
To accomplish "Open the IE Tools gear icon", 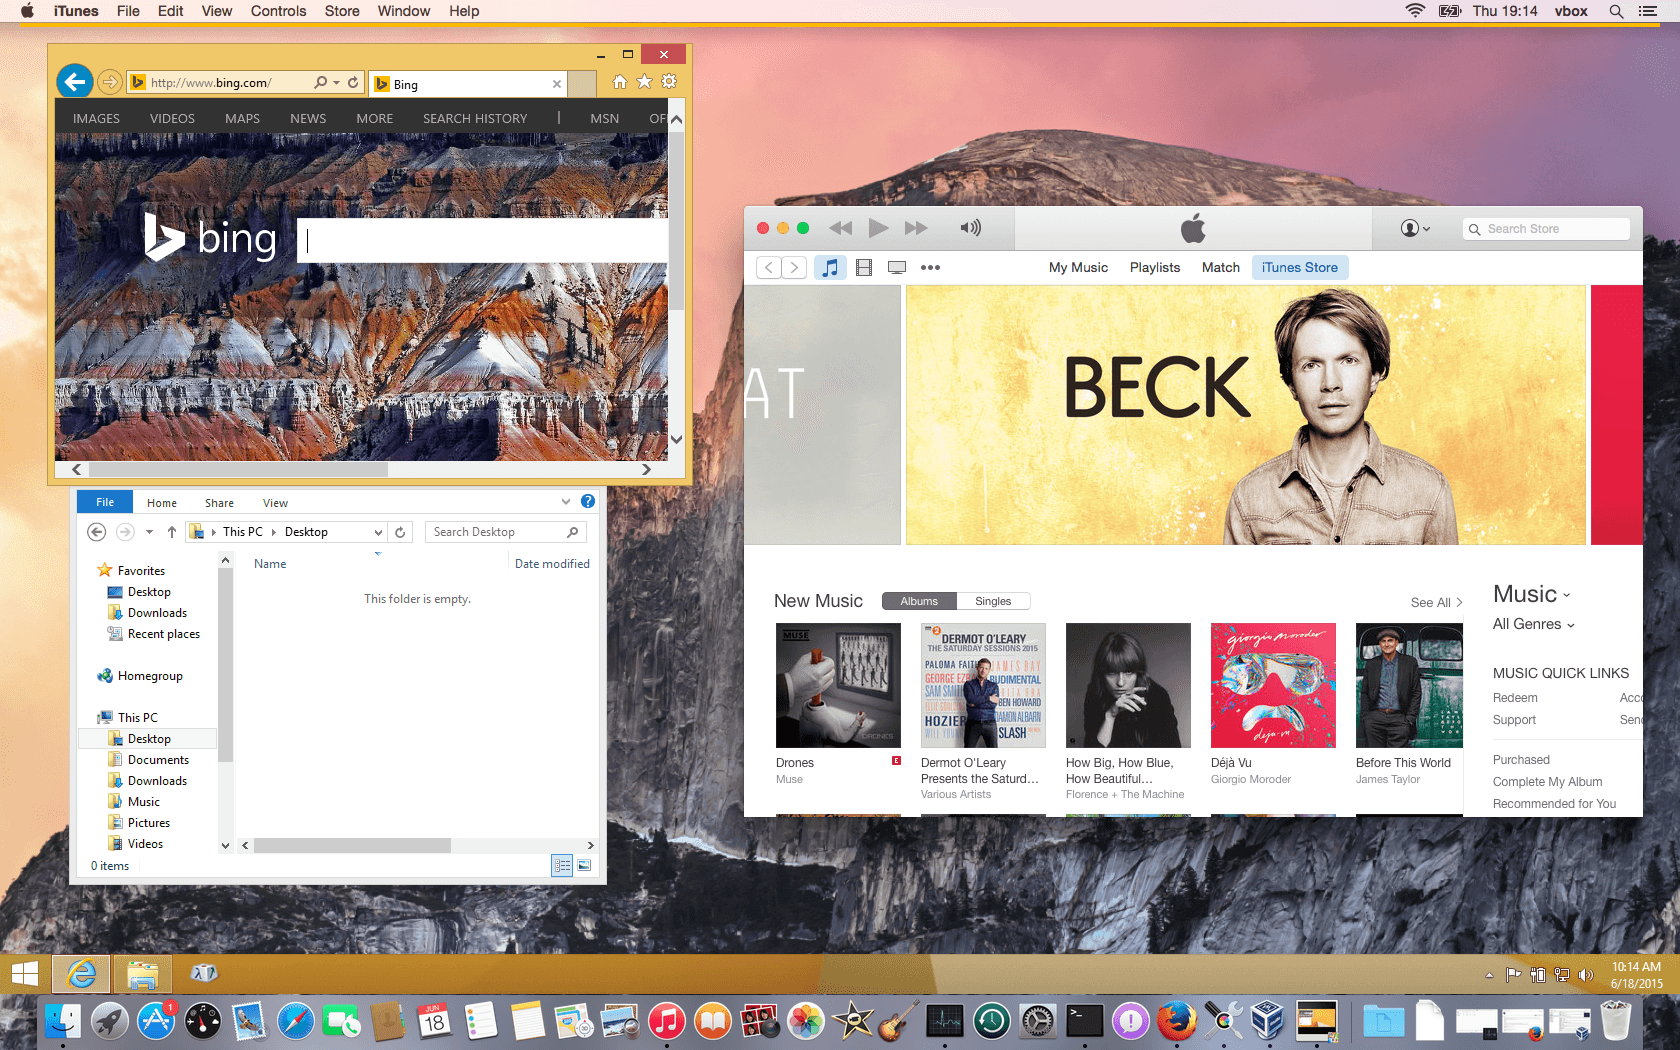I will pos(670,82).
